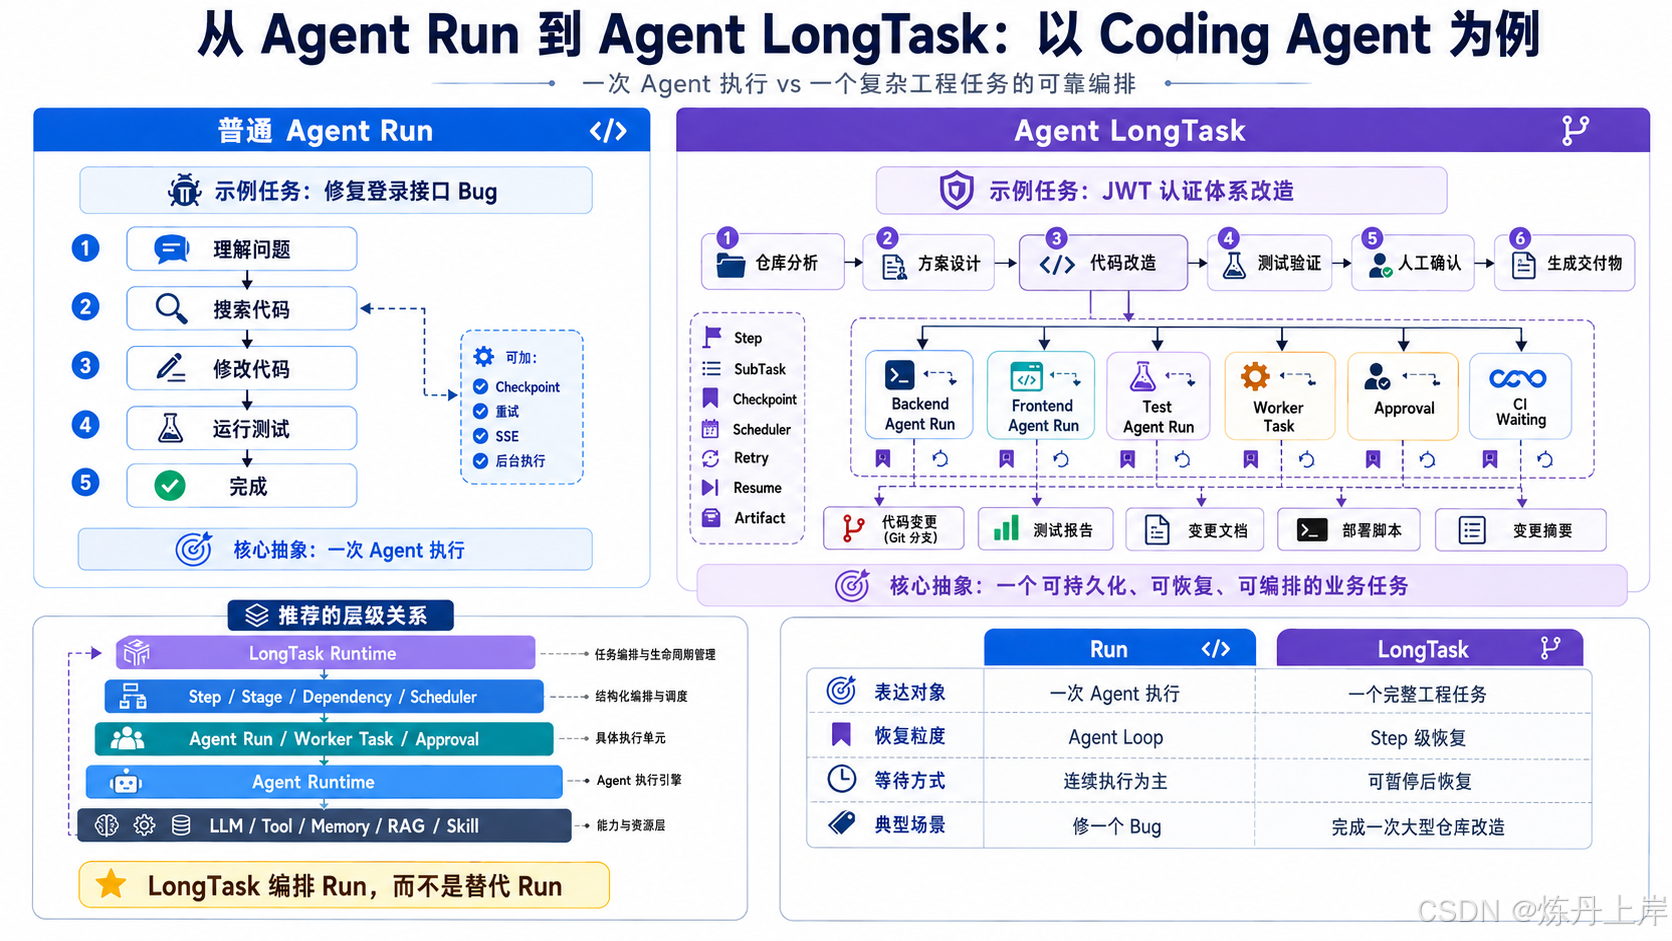Select the 生成交付物 pipeline step
This screenshot has height=941, width=1672.
(1564, 263)
